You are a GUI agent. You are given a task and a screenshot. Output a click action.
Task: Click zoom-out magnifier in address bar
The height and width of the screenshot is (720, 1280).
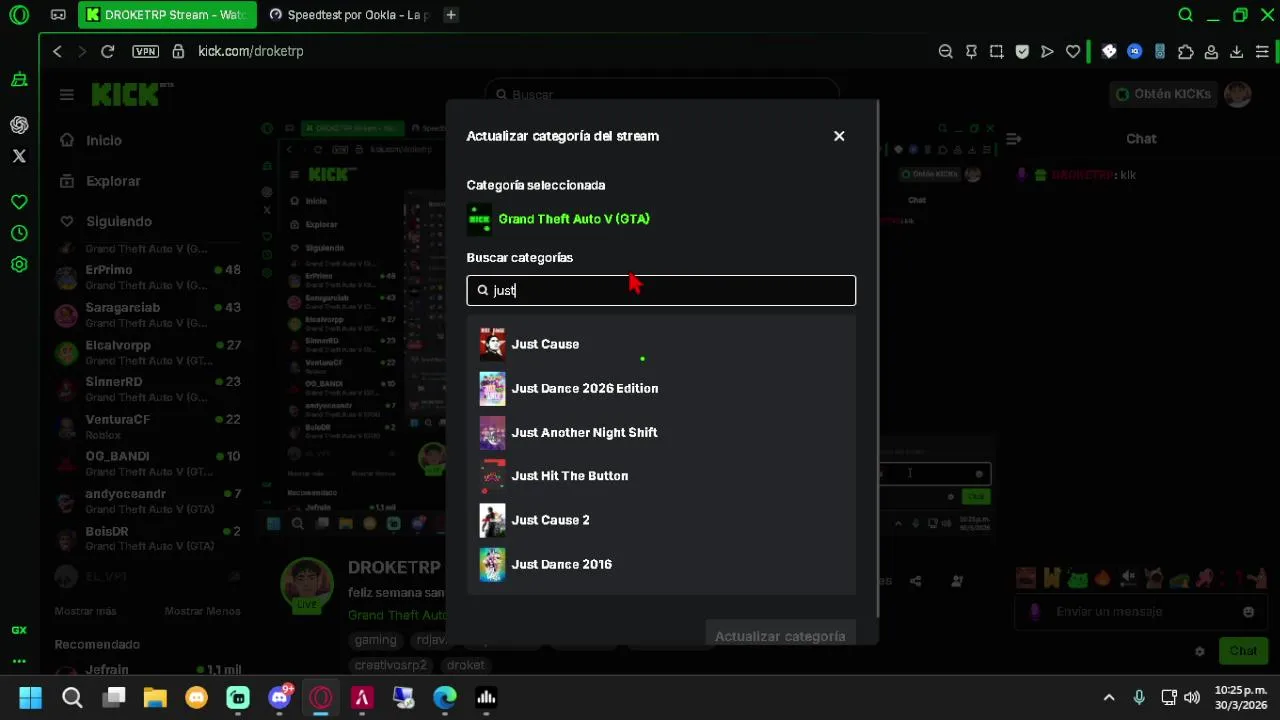945,52
